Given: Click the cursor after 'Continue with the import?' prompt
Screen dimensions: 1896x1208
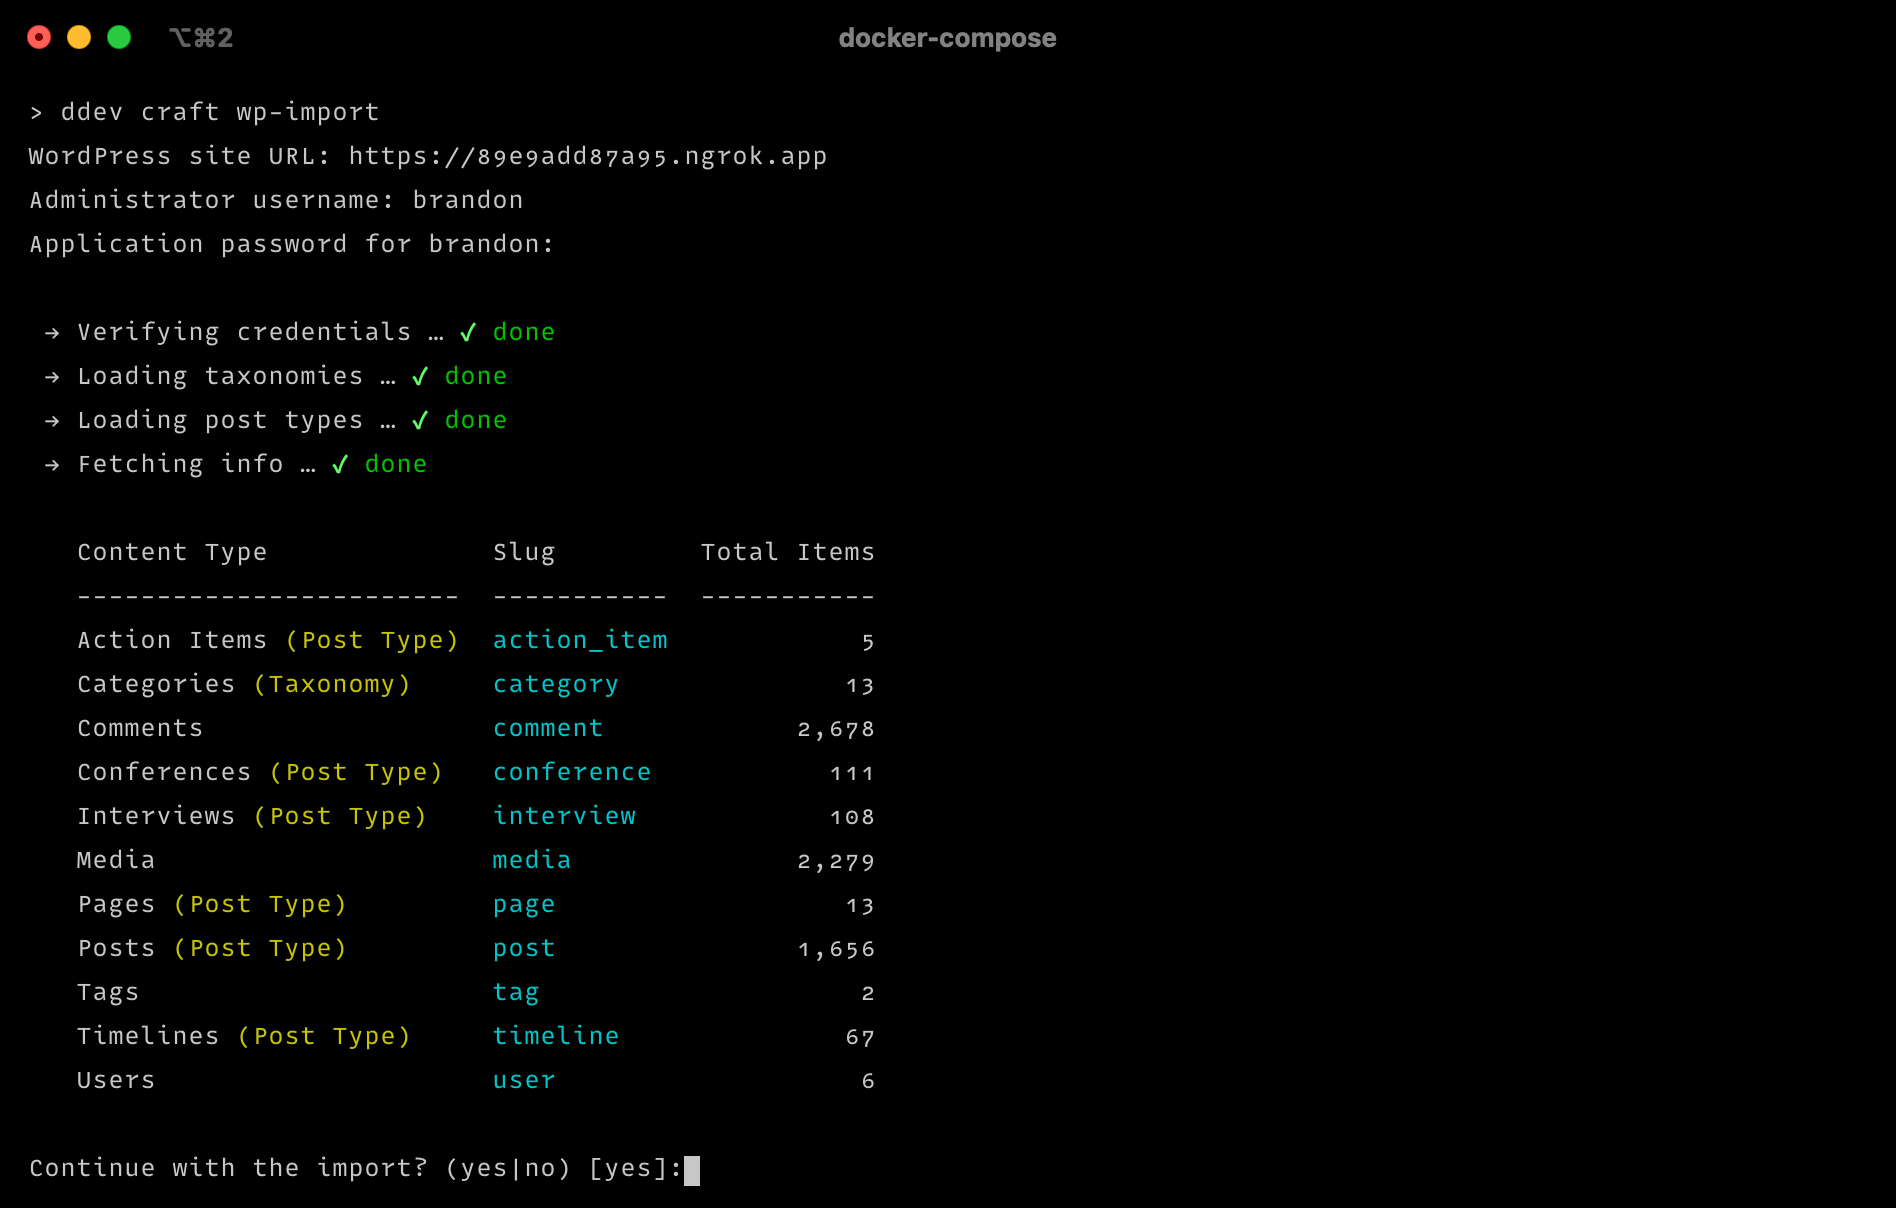Looking at the screenshot, I should pos(692,1170).
